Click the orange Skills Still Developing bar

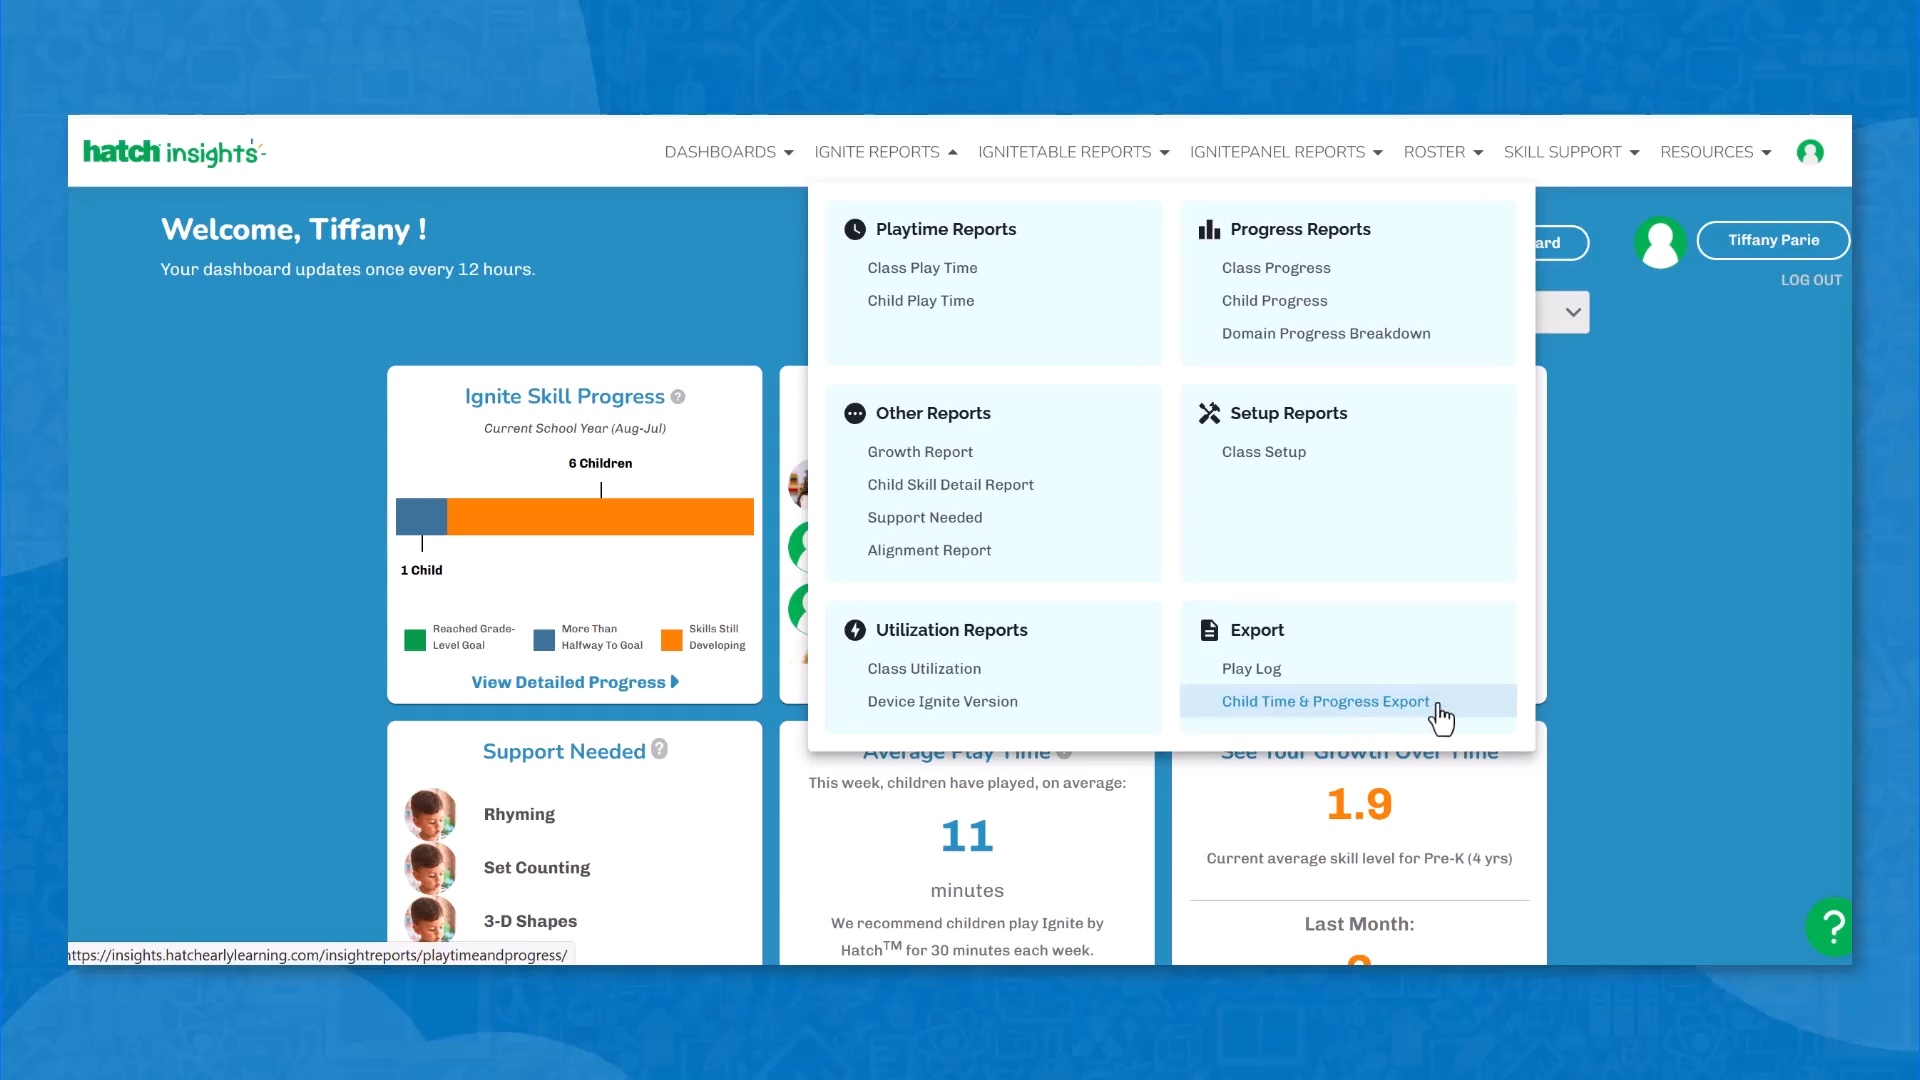pos(600,517)
